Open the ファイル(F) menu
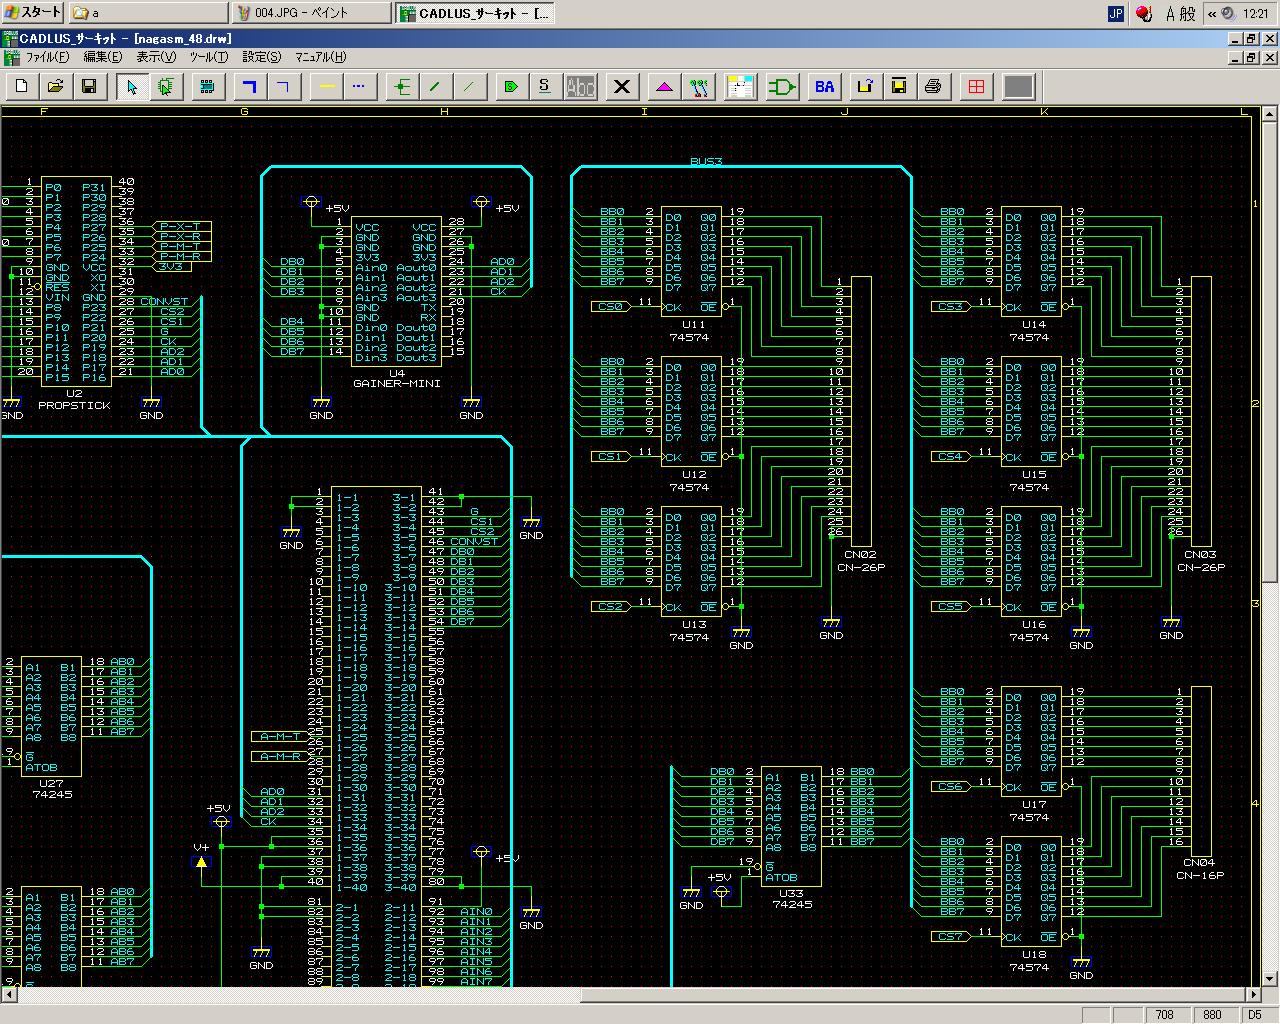Screen dimensions: 1280x1024 point(47,57)
